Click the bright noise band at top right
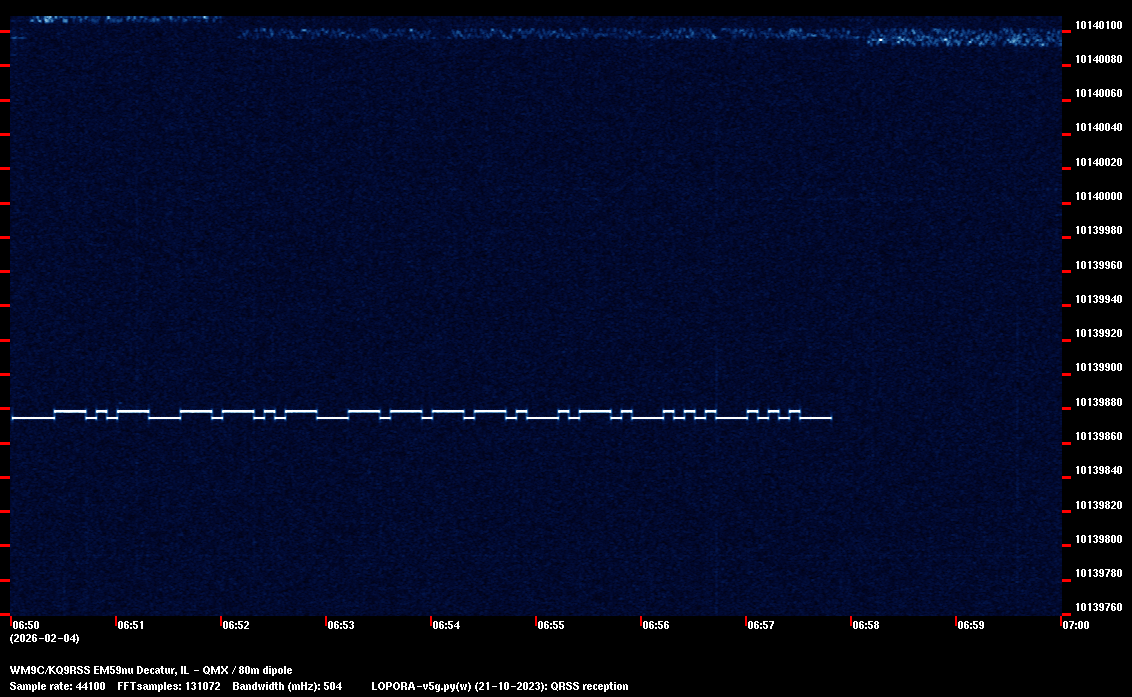Screen dimensions: 1132x697 click(x=960, y=39)
